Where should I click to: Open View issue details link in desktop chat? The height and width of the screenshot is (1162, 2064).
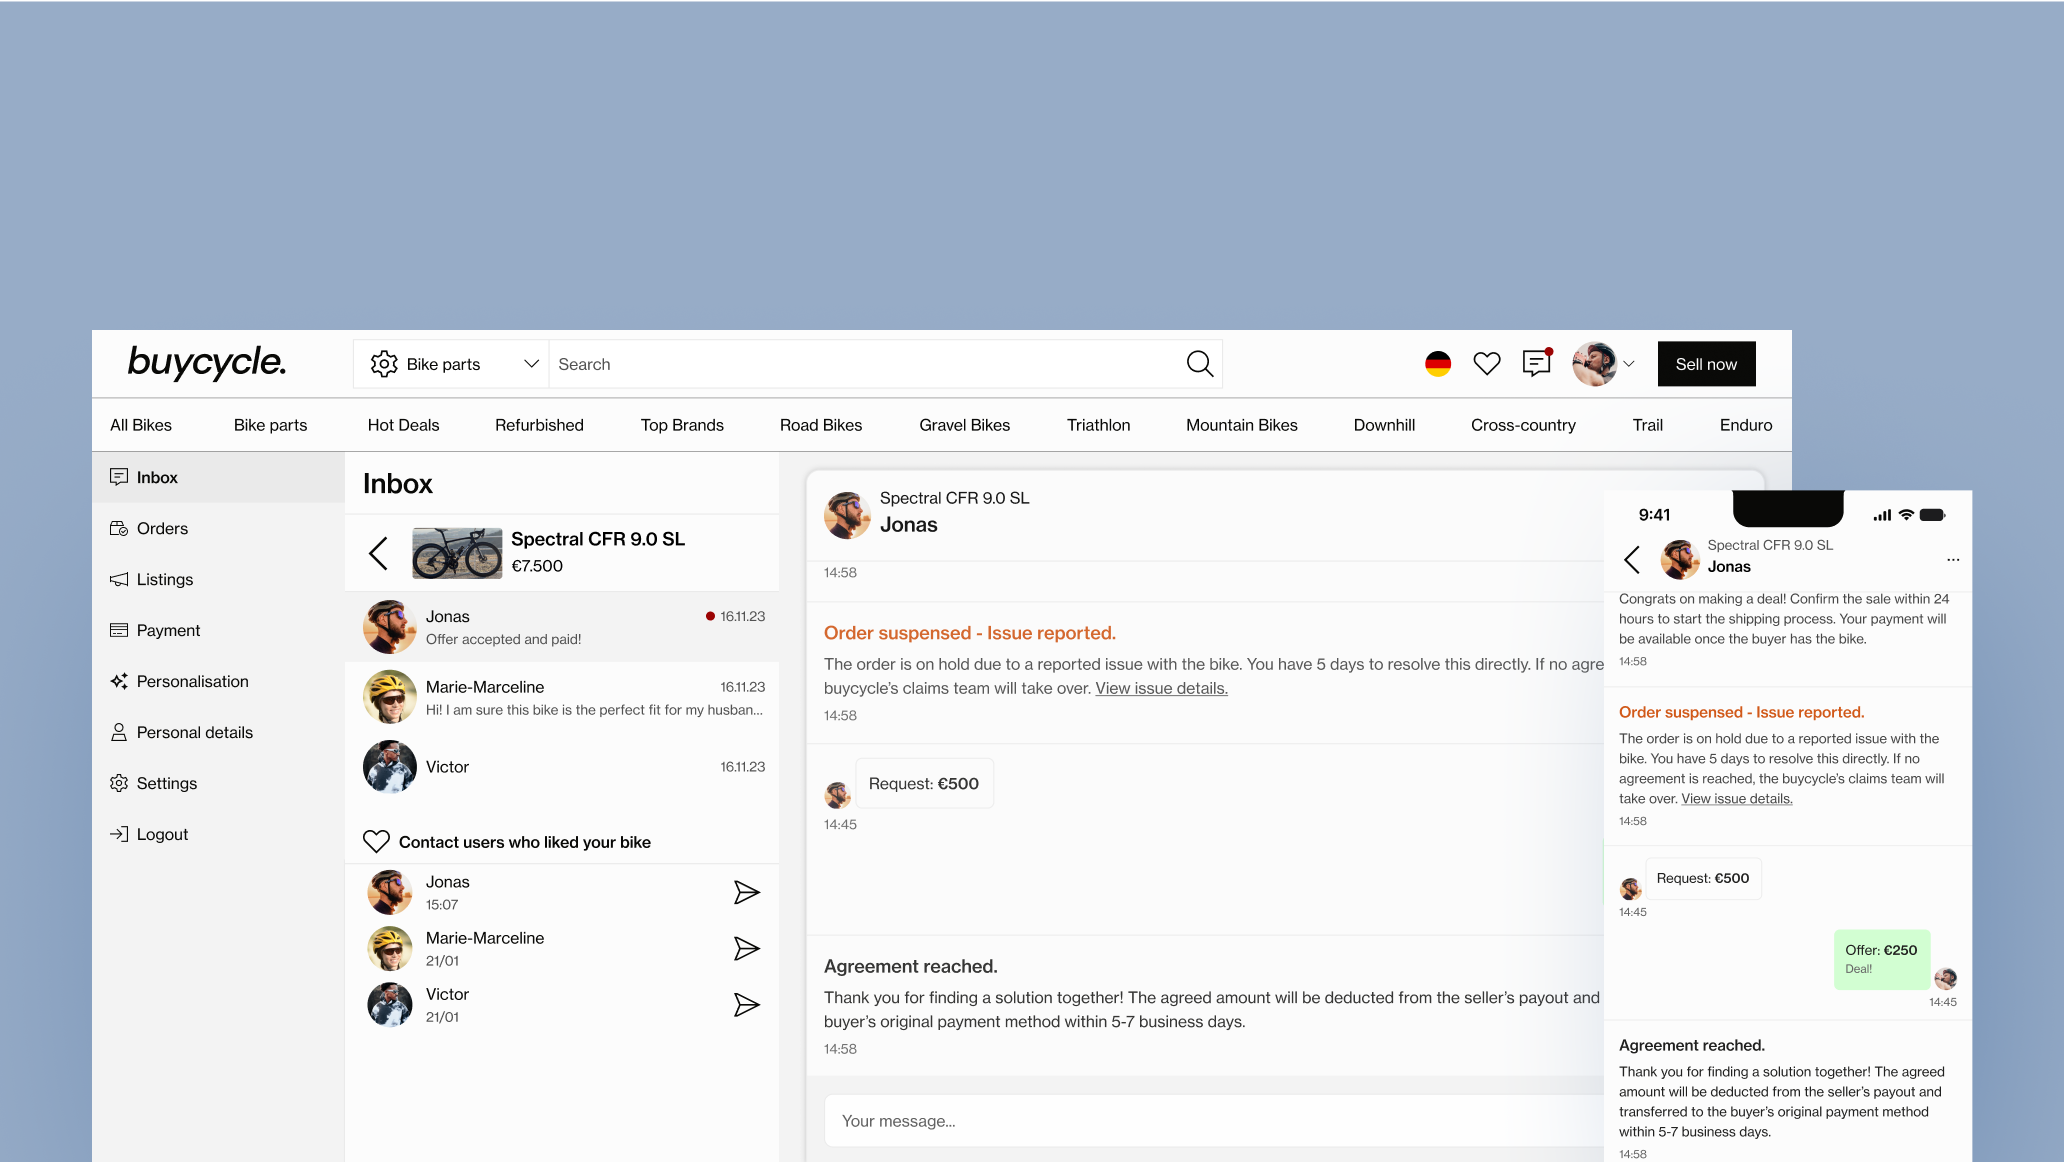tap(1161, 688)
